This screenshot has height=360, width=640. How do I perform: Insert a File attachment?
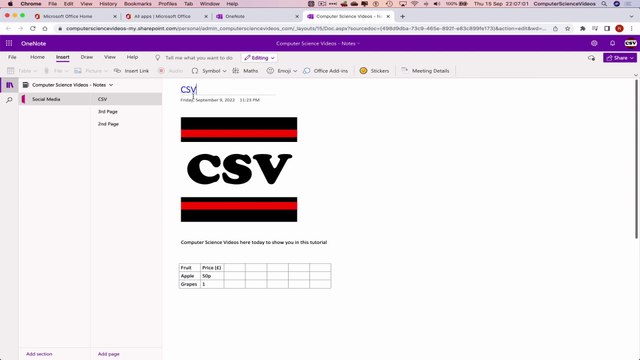point(55,71)
